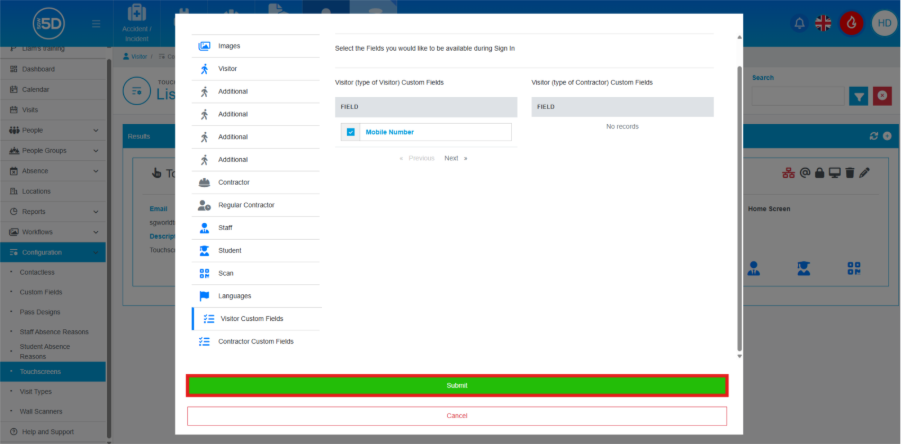Select the Languages flag tab
This screenshot has height=444, width=903.
pyautogui.click(x=256, y=296)
